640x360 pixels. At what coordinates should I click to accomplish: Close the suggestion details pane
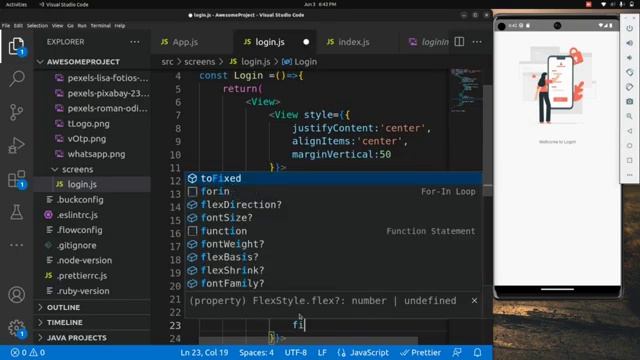click(x=474, y=301)
